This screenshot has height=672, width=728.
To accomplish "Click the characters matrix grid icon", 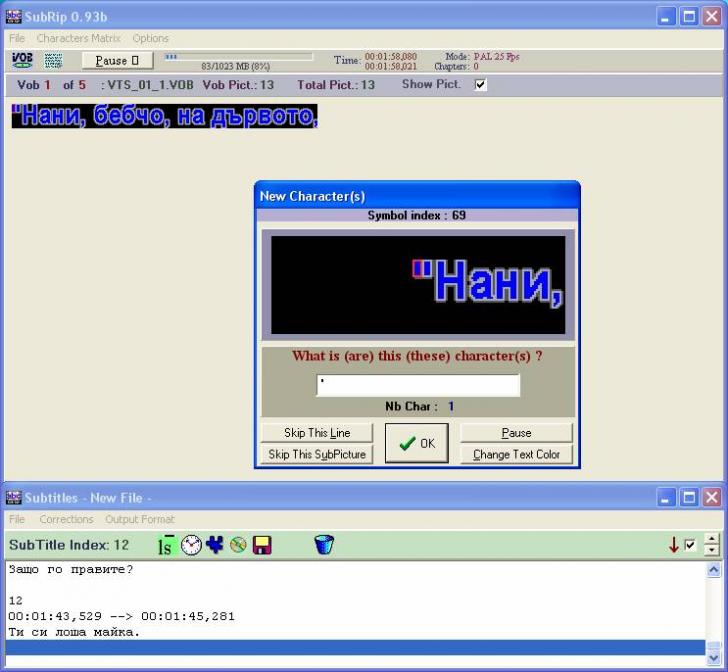I will pyautogui.click(x=53, y=61).
